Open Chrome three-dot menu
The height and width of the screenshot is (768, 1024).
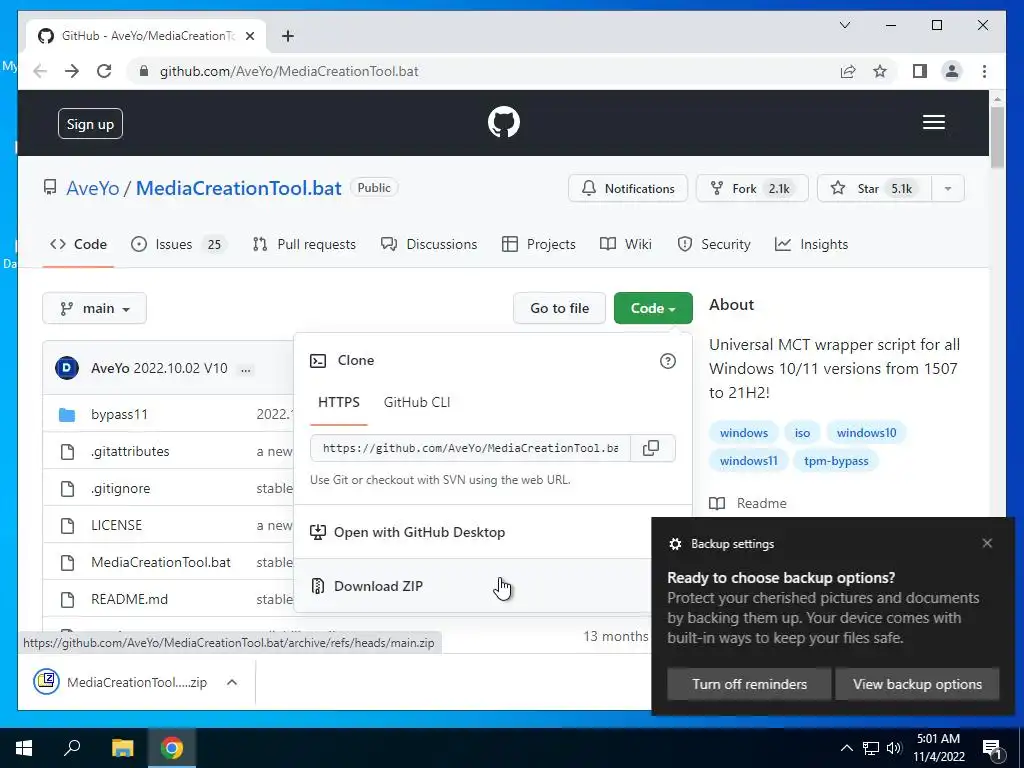(x=984, y=71)
